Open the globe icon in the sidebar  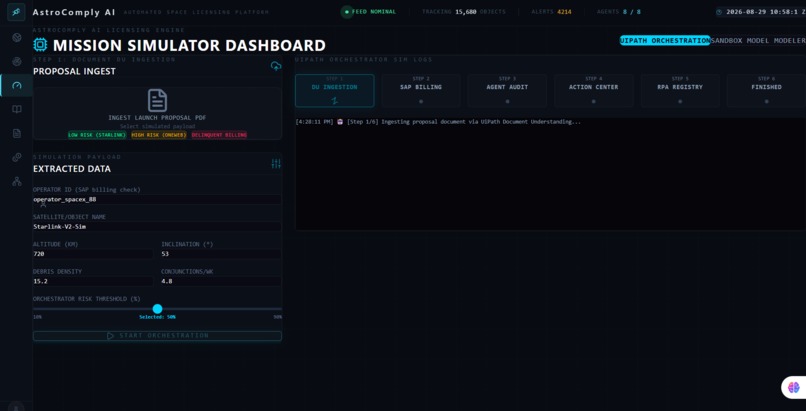click(x=16, y=38)
